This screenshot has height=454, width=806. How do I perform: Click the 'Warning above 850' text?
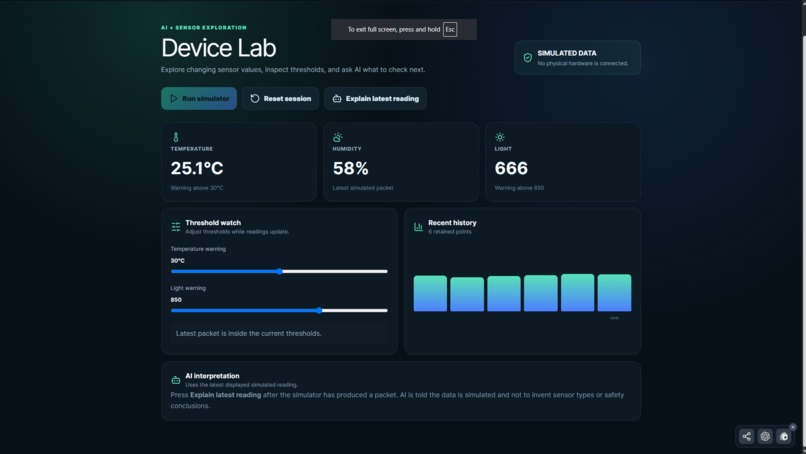tap(519, 188)
